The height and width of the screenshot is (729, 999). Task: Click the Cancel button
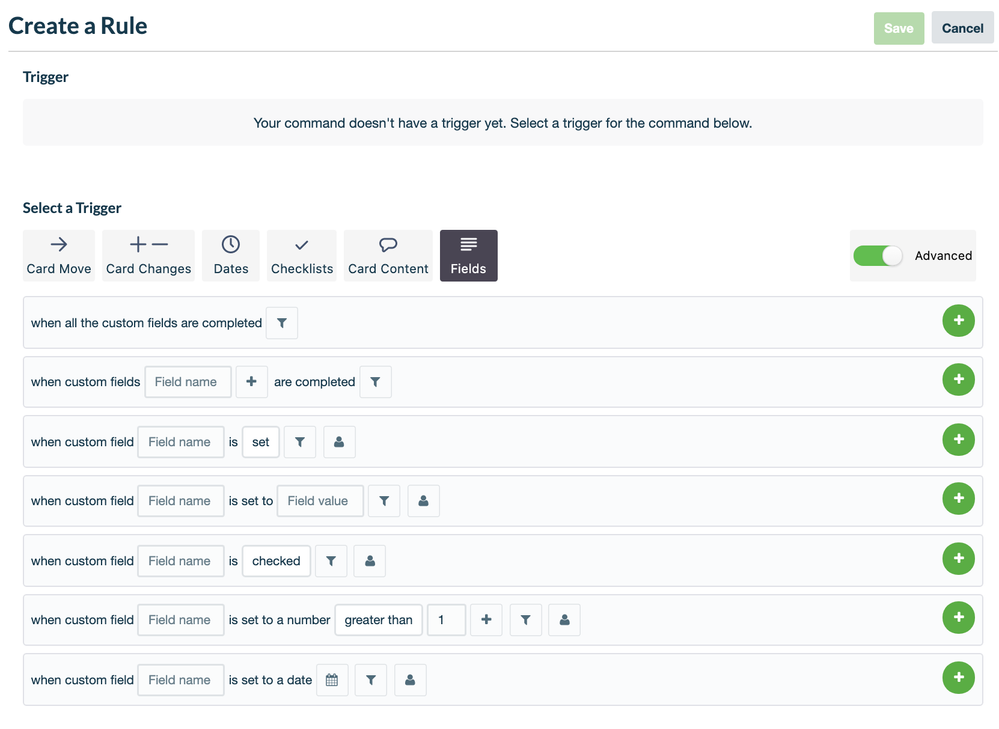[x=961, y=28]
